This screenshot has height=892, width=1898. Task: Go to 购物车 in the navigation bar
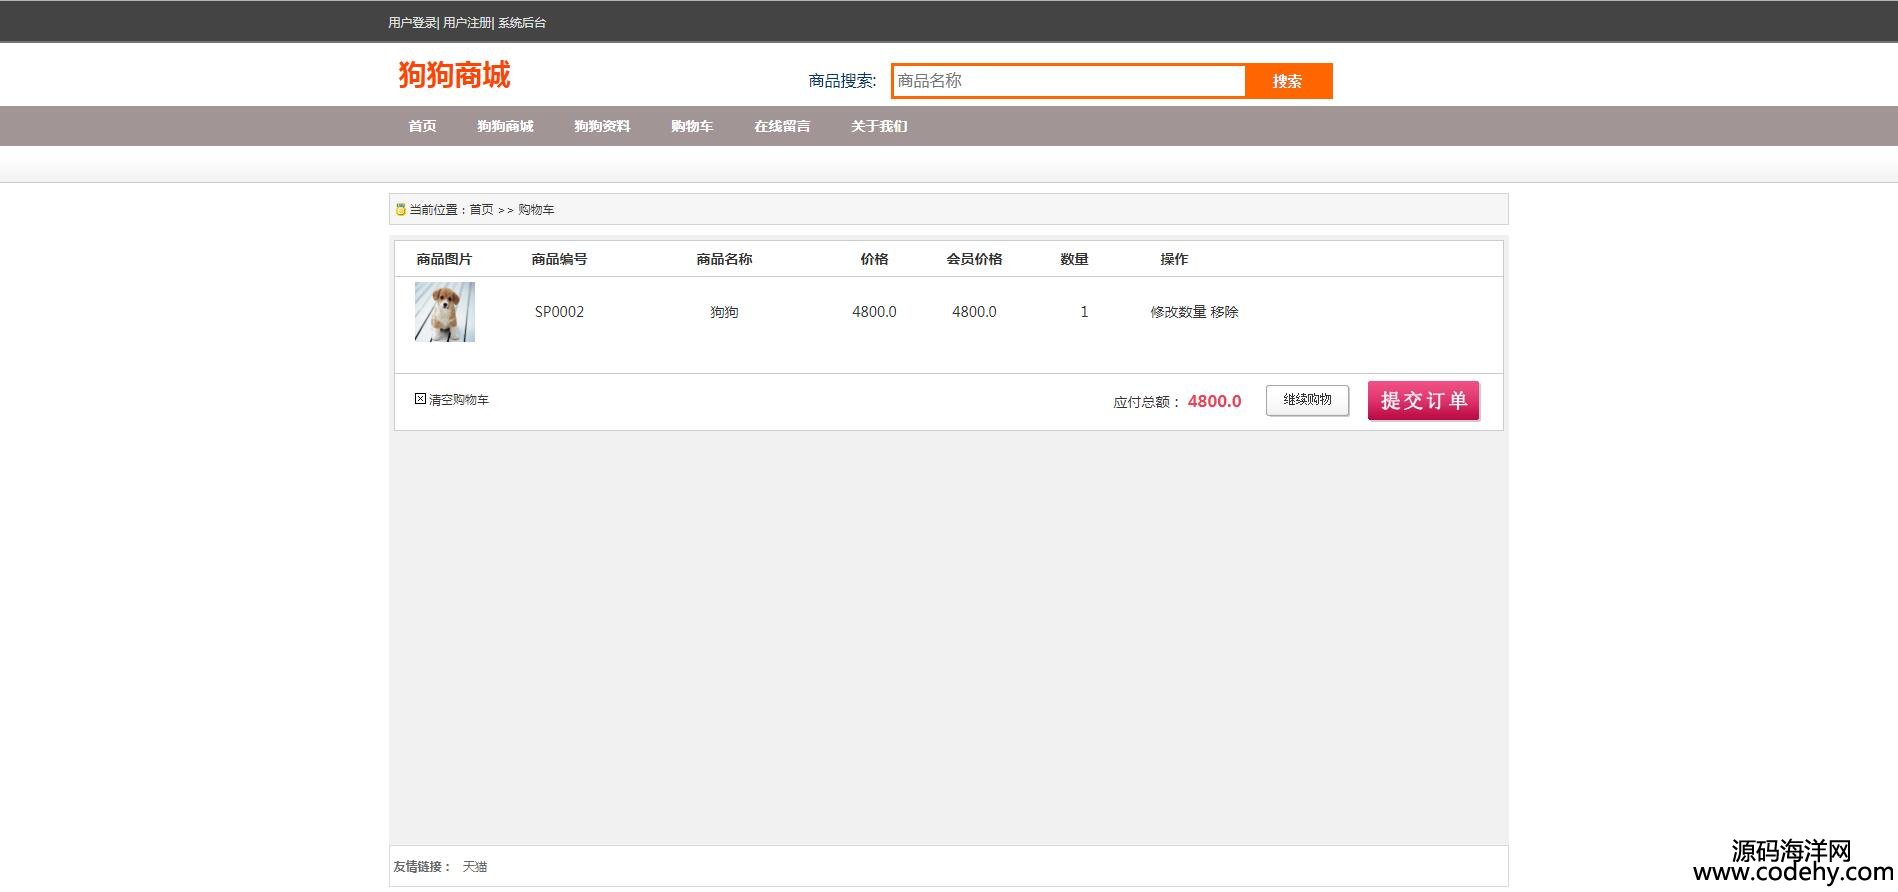[x=692, y=126]
